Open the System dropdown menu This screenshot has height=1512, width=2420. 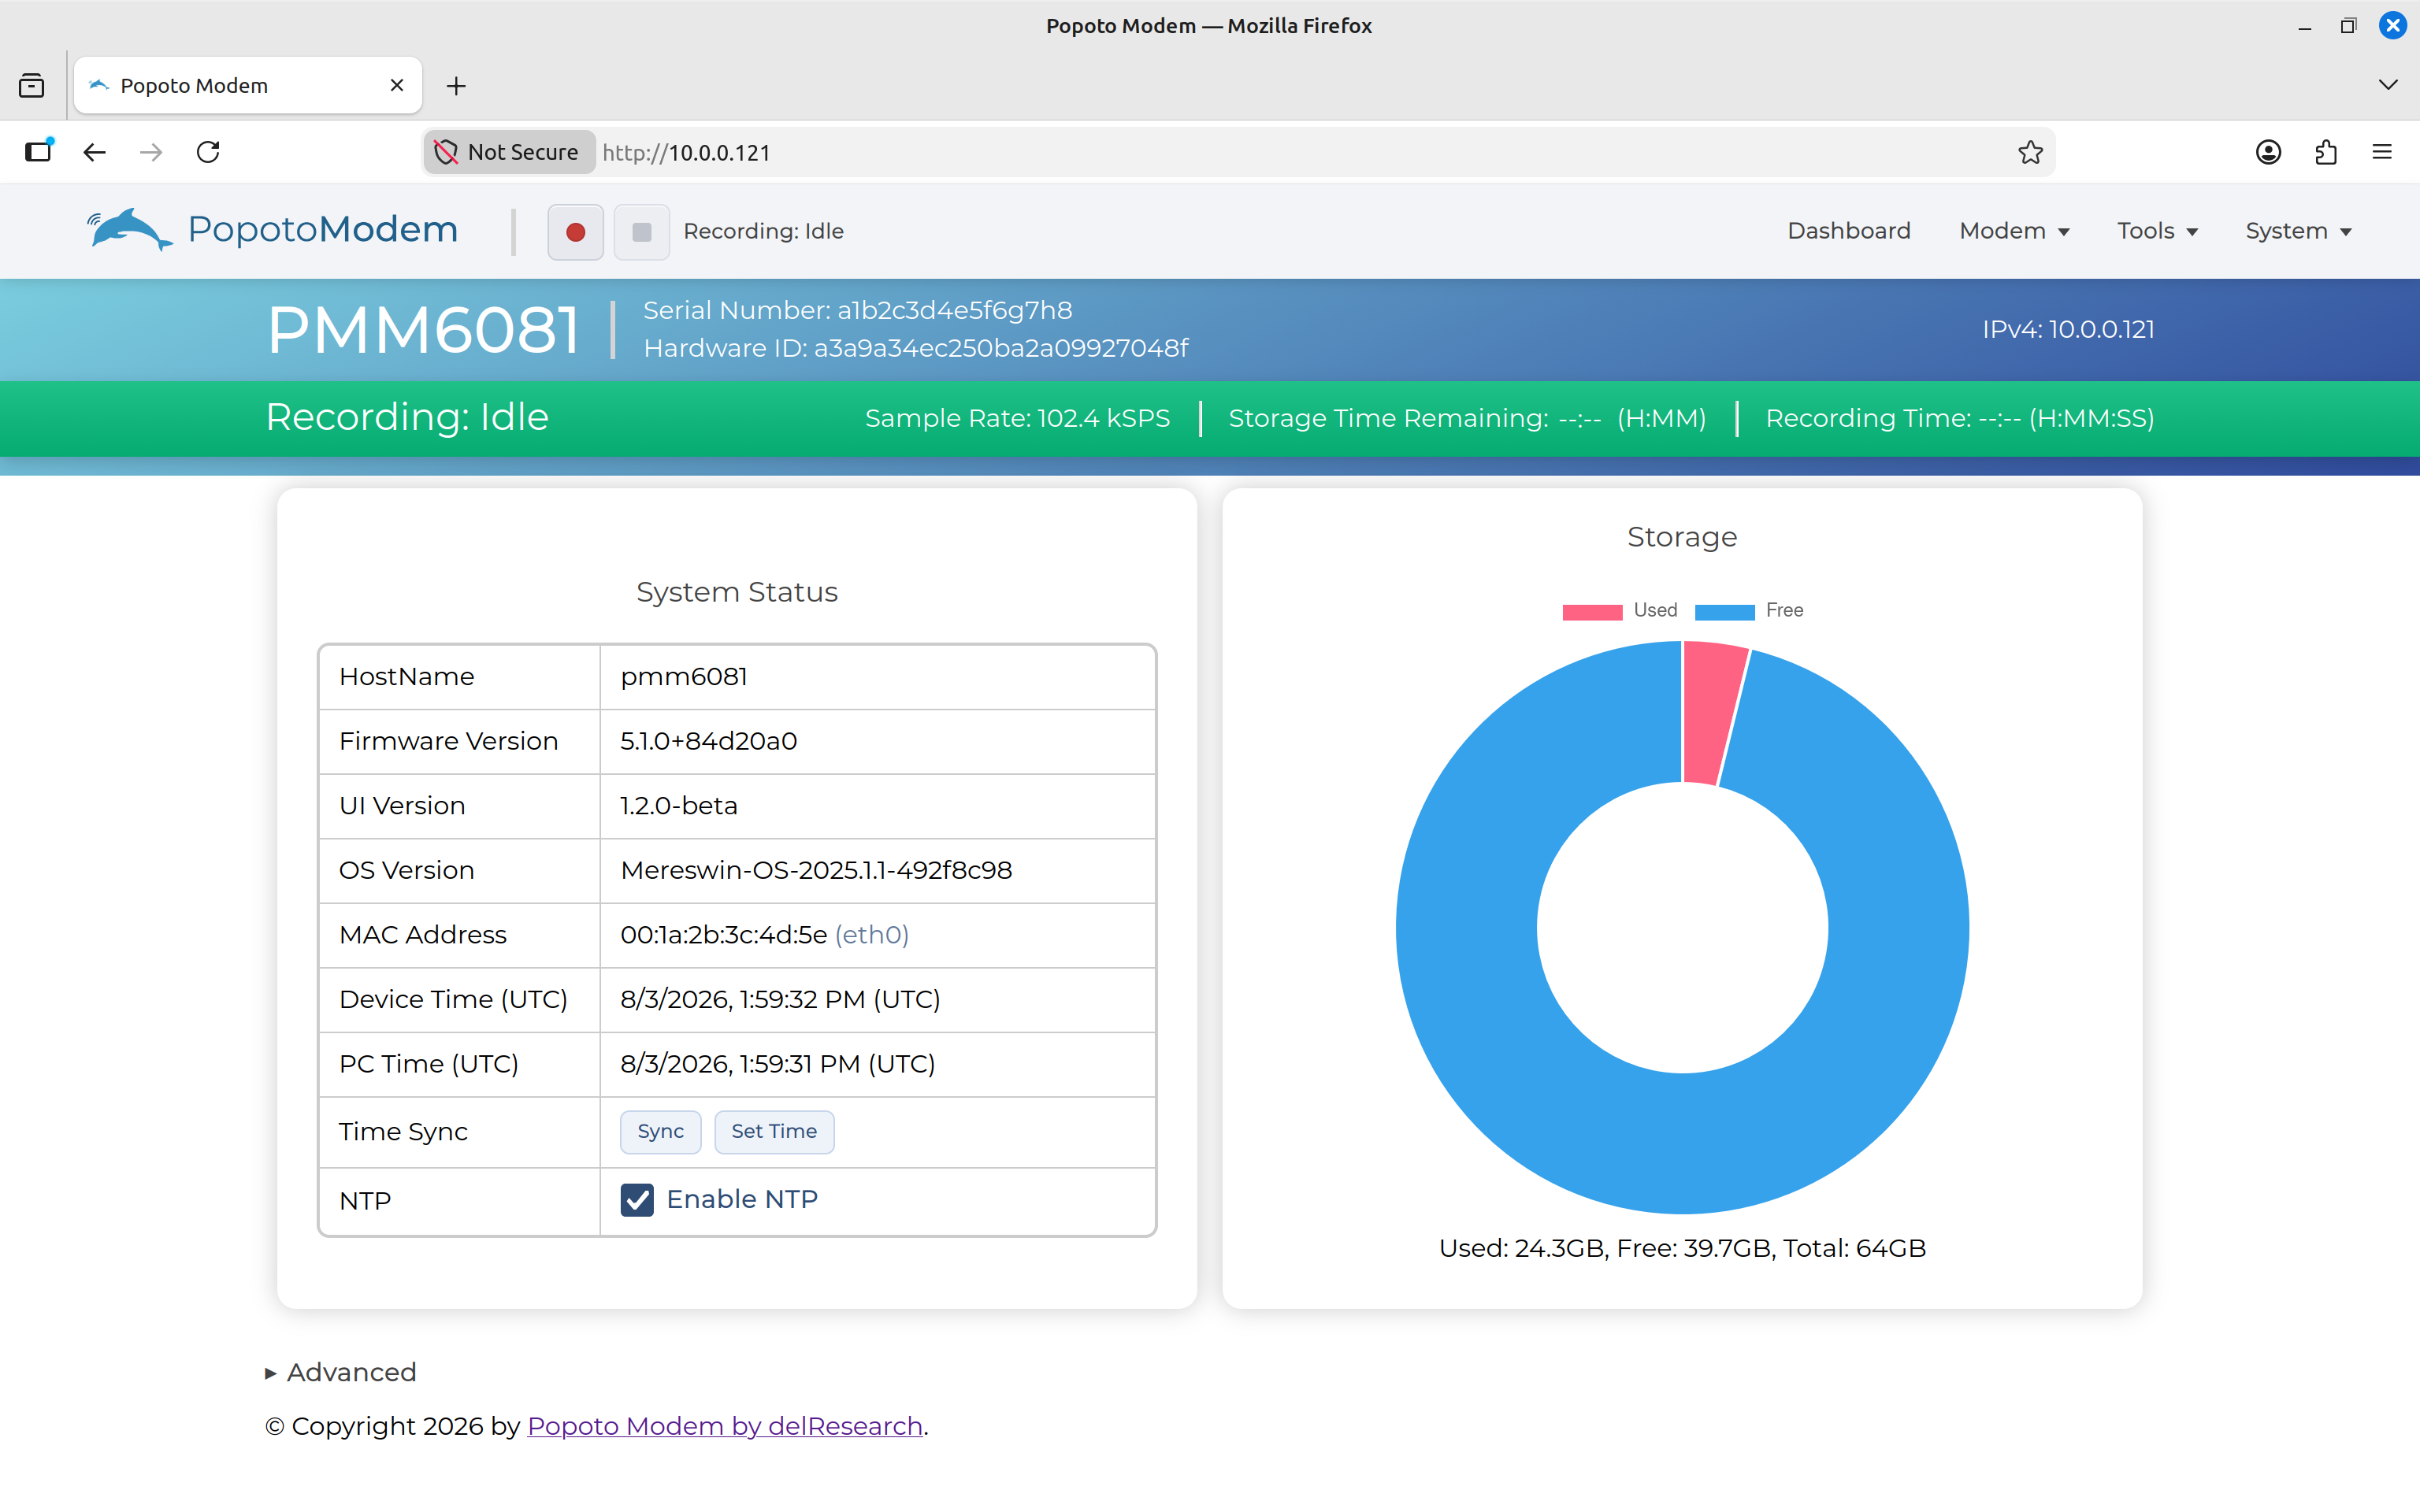pyautogui.click(x=2298, y=231)
